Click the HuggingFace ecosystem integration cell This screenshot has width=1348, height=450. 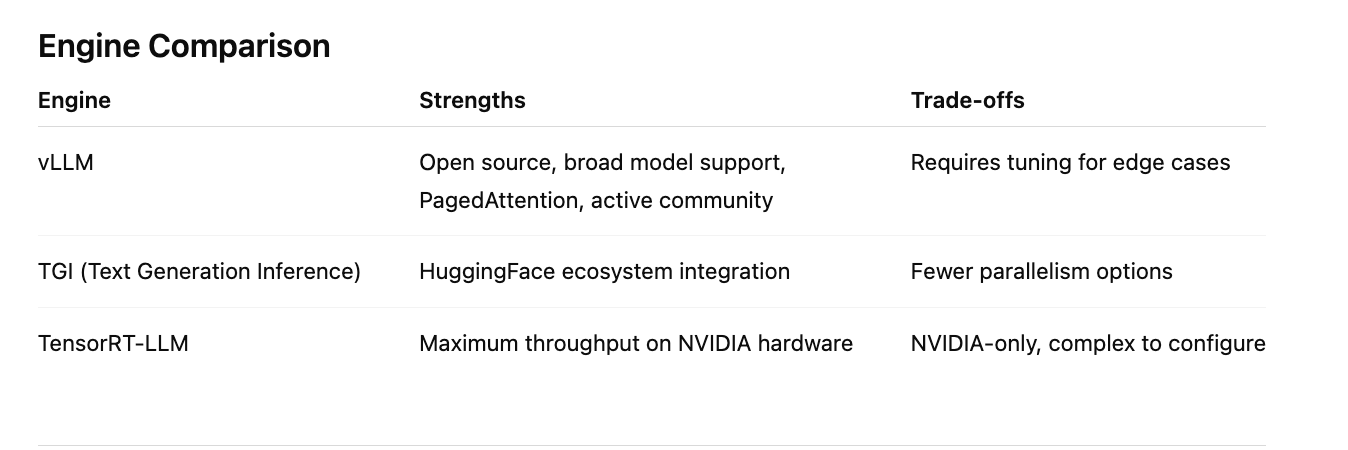tap(604, 271)
